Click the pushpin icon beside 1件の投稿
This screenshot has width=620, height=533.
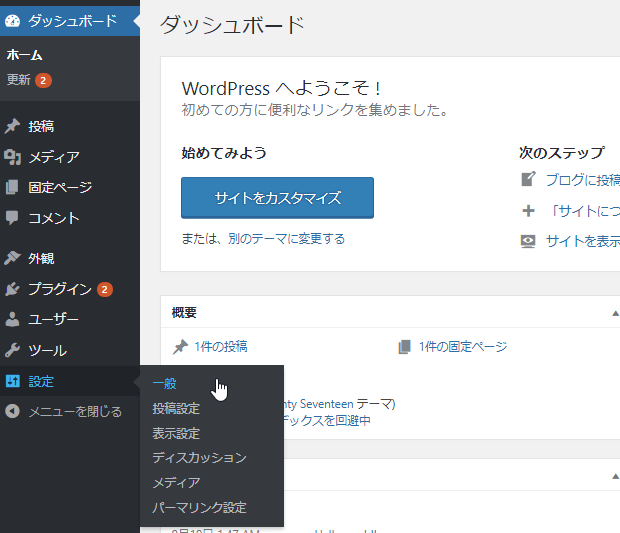pos(180,347)
